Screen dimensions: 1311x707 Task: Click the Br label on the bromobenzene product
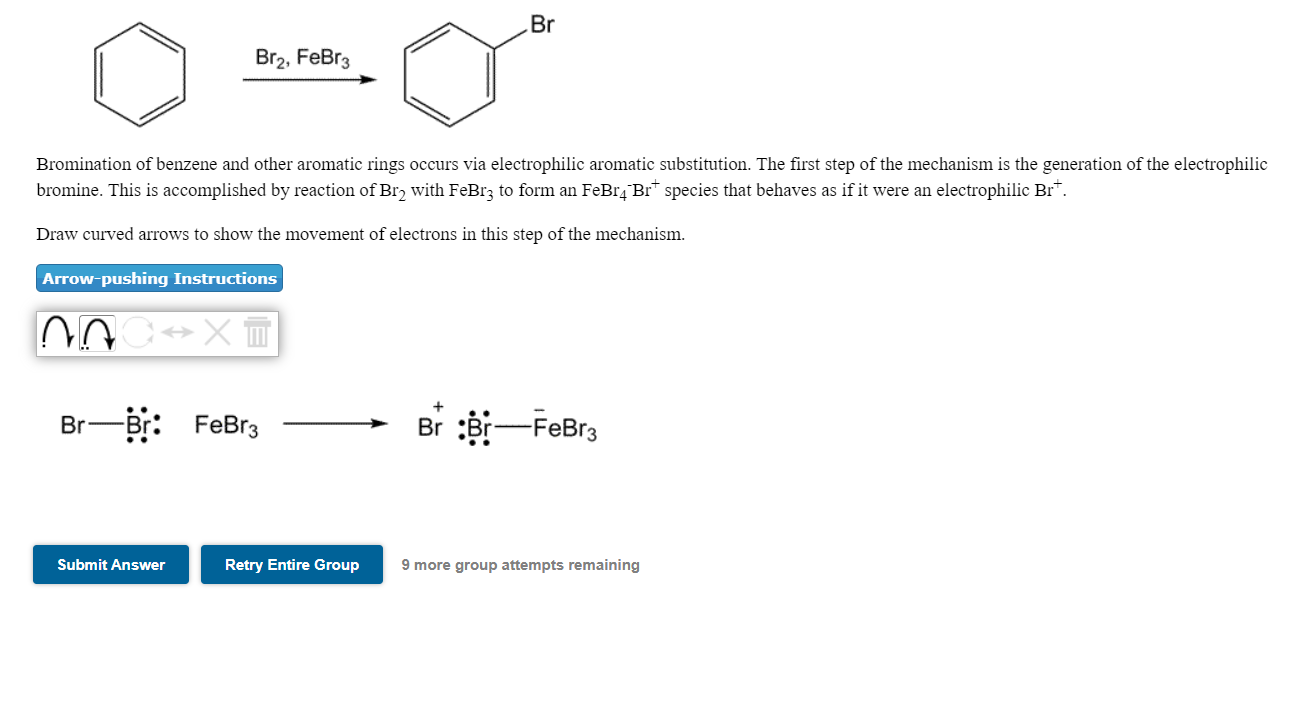(541, 25)
